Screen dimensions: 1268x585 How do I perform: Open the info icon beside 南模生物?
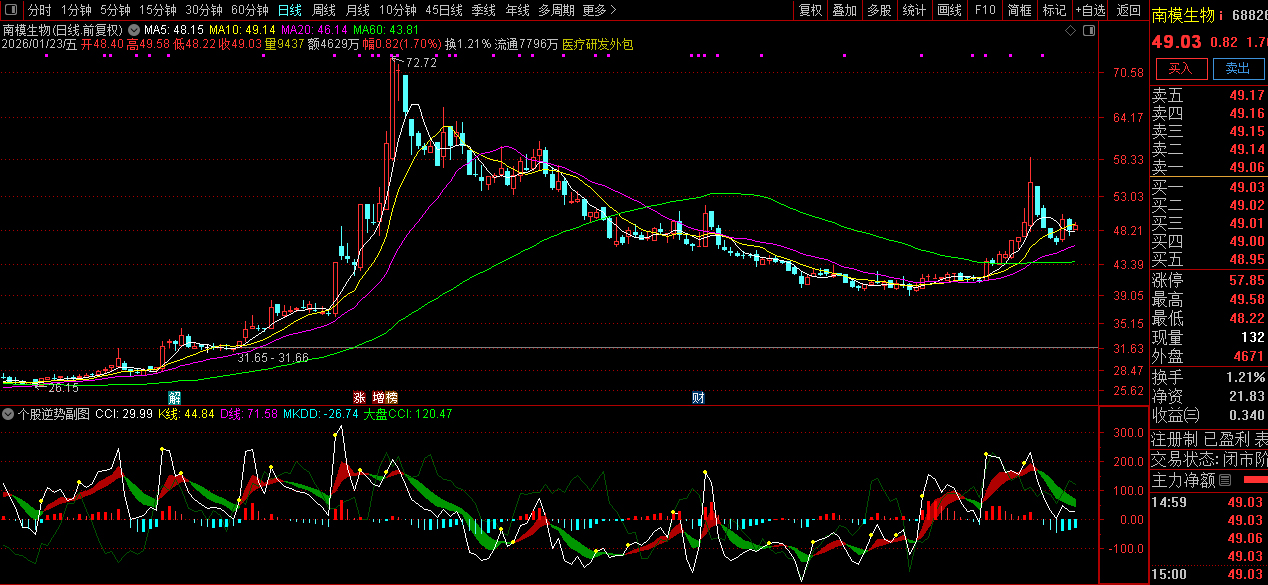[x=1223, y=15]
